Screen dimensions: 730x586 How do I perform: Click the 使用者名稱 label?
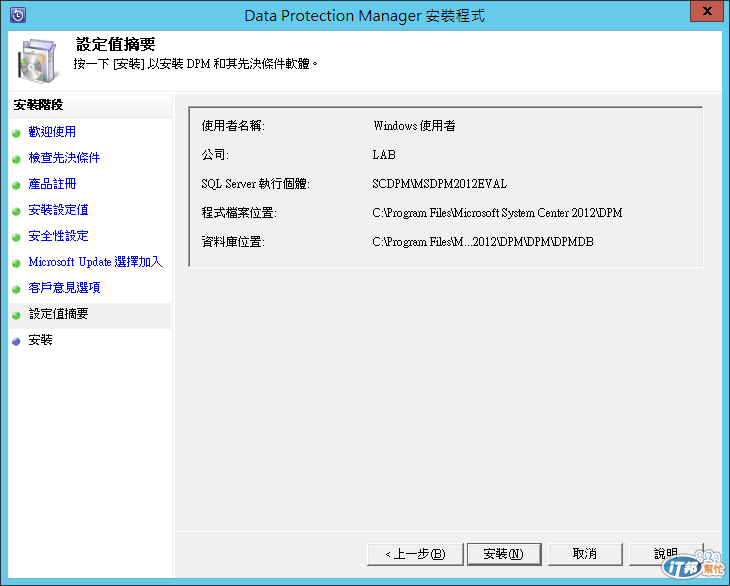(x=233, y=126)
